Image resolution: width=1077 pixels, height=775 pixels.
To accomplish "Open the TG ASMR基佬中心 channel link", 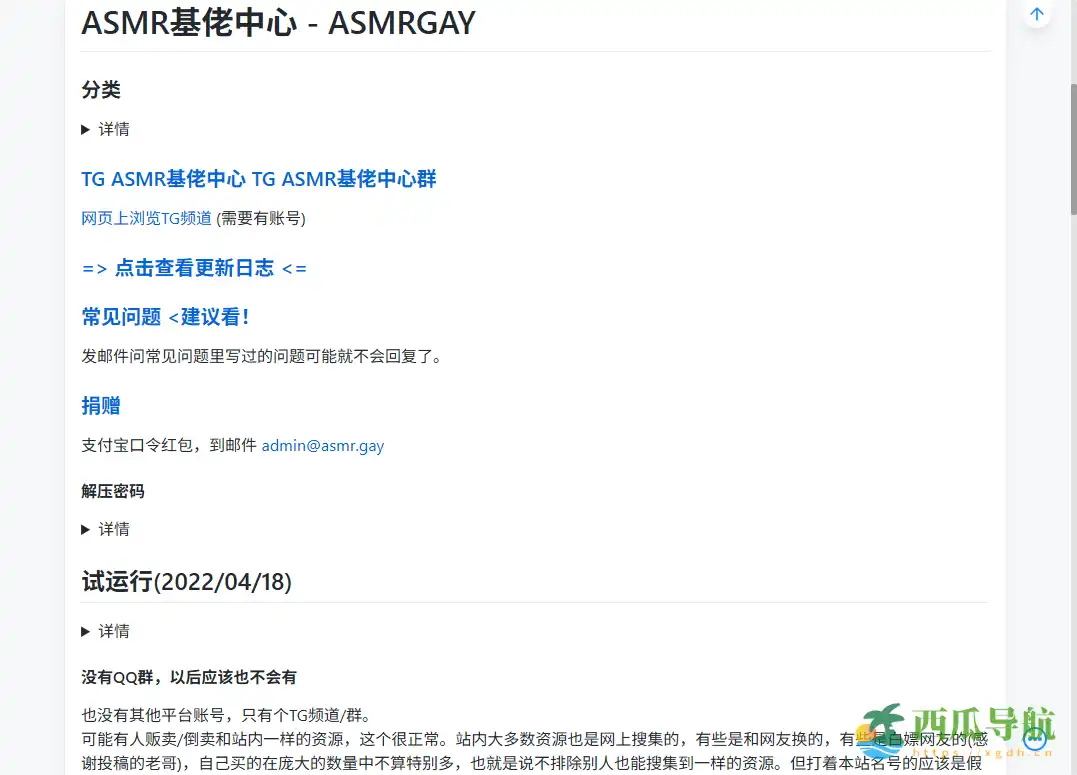I will (164, 179).
